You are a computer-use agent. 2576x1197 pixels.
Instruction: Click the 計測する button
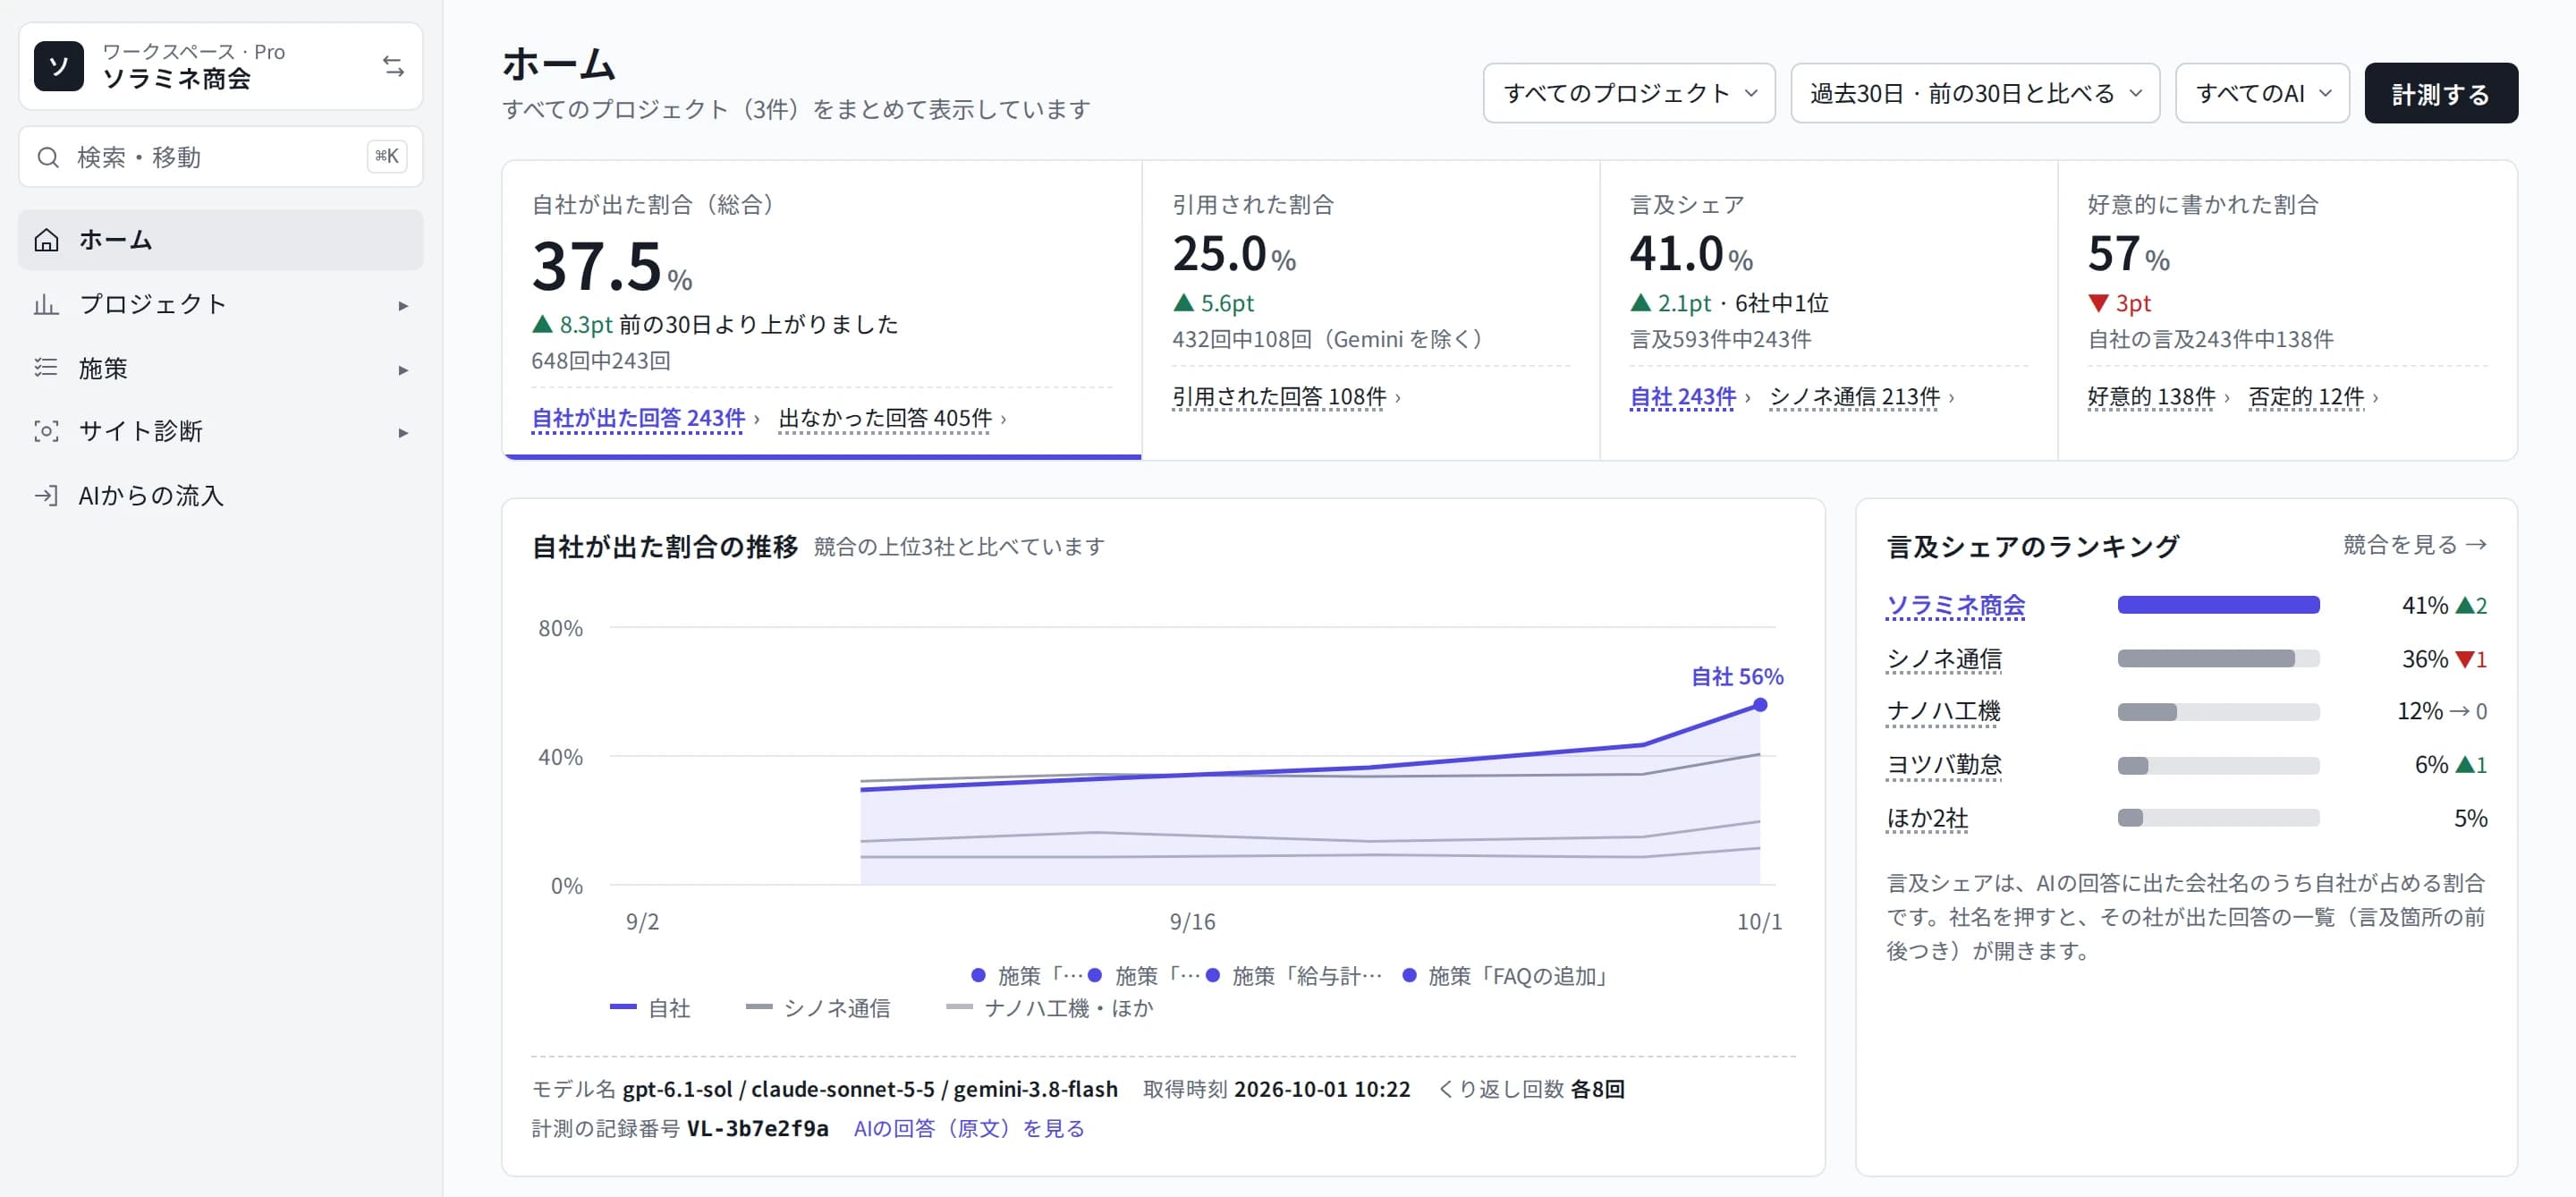tap(2440, 93)
